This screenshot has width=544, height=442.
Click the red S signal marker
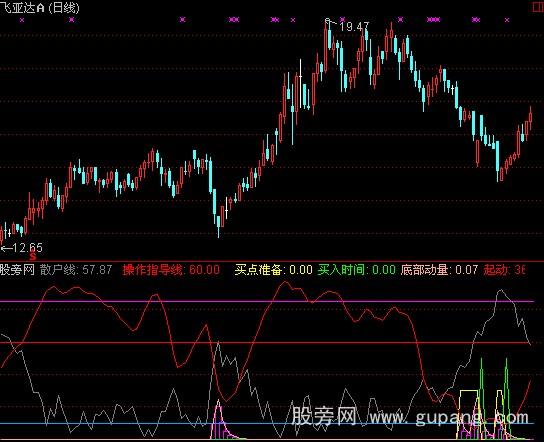click(x=33, y=257)
